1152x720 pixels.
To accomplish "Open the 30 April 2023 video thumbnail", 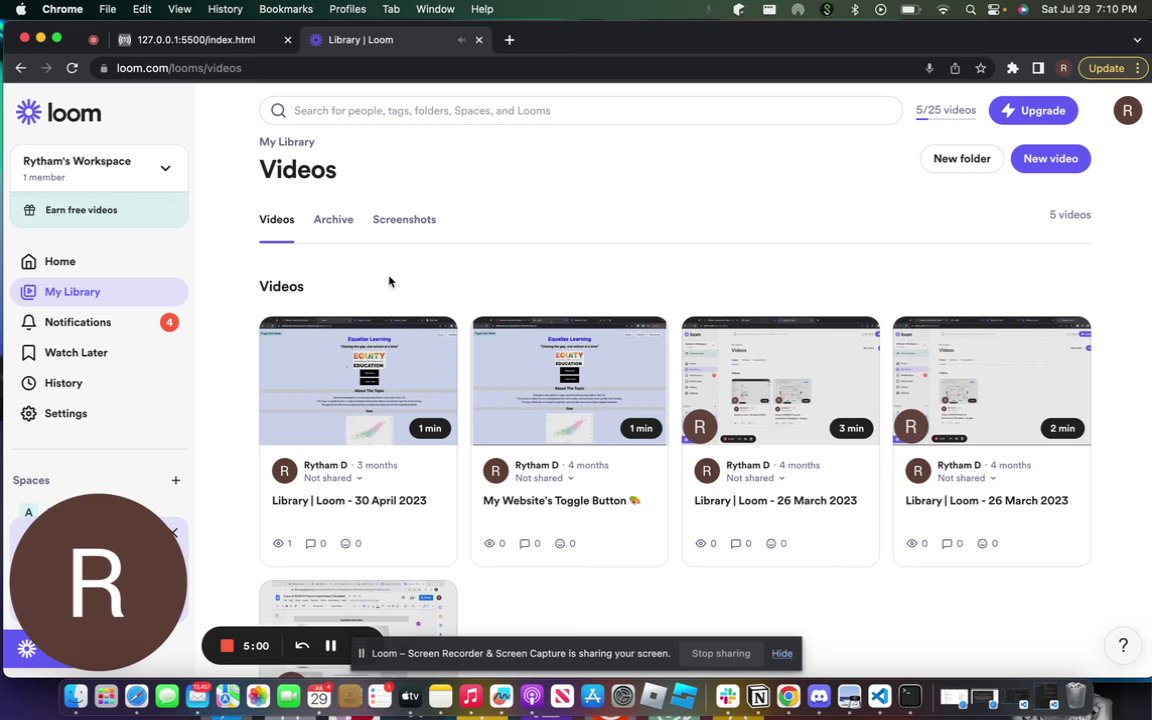I will click(x=359, y=381).
